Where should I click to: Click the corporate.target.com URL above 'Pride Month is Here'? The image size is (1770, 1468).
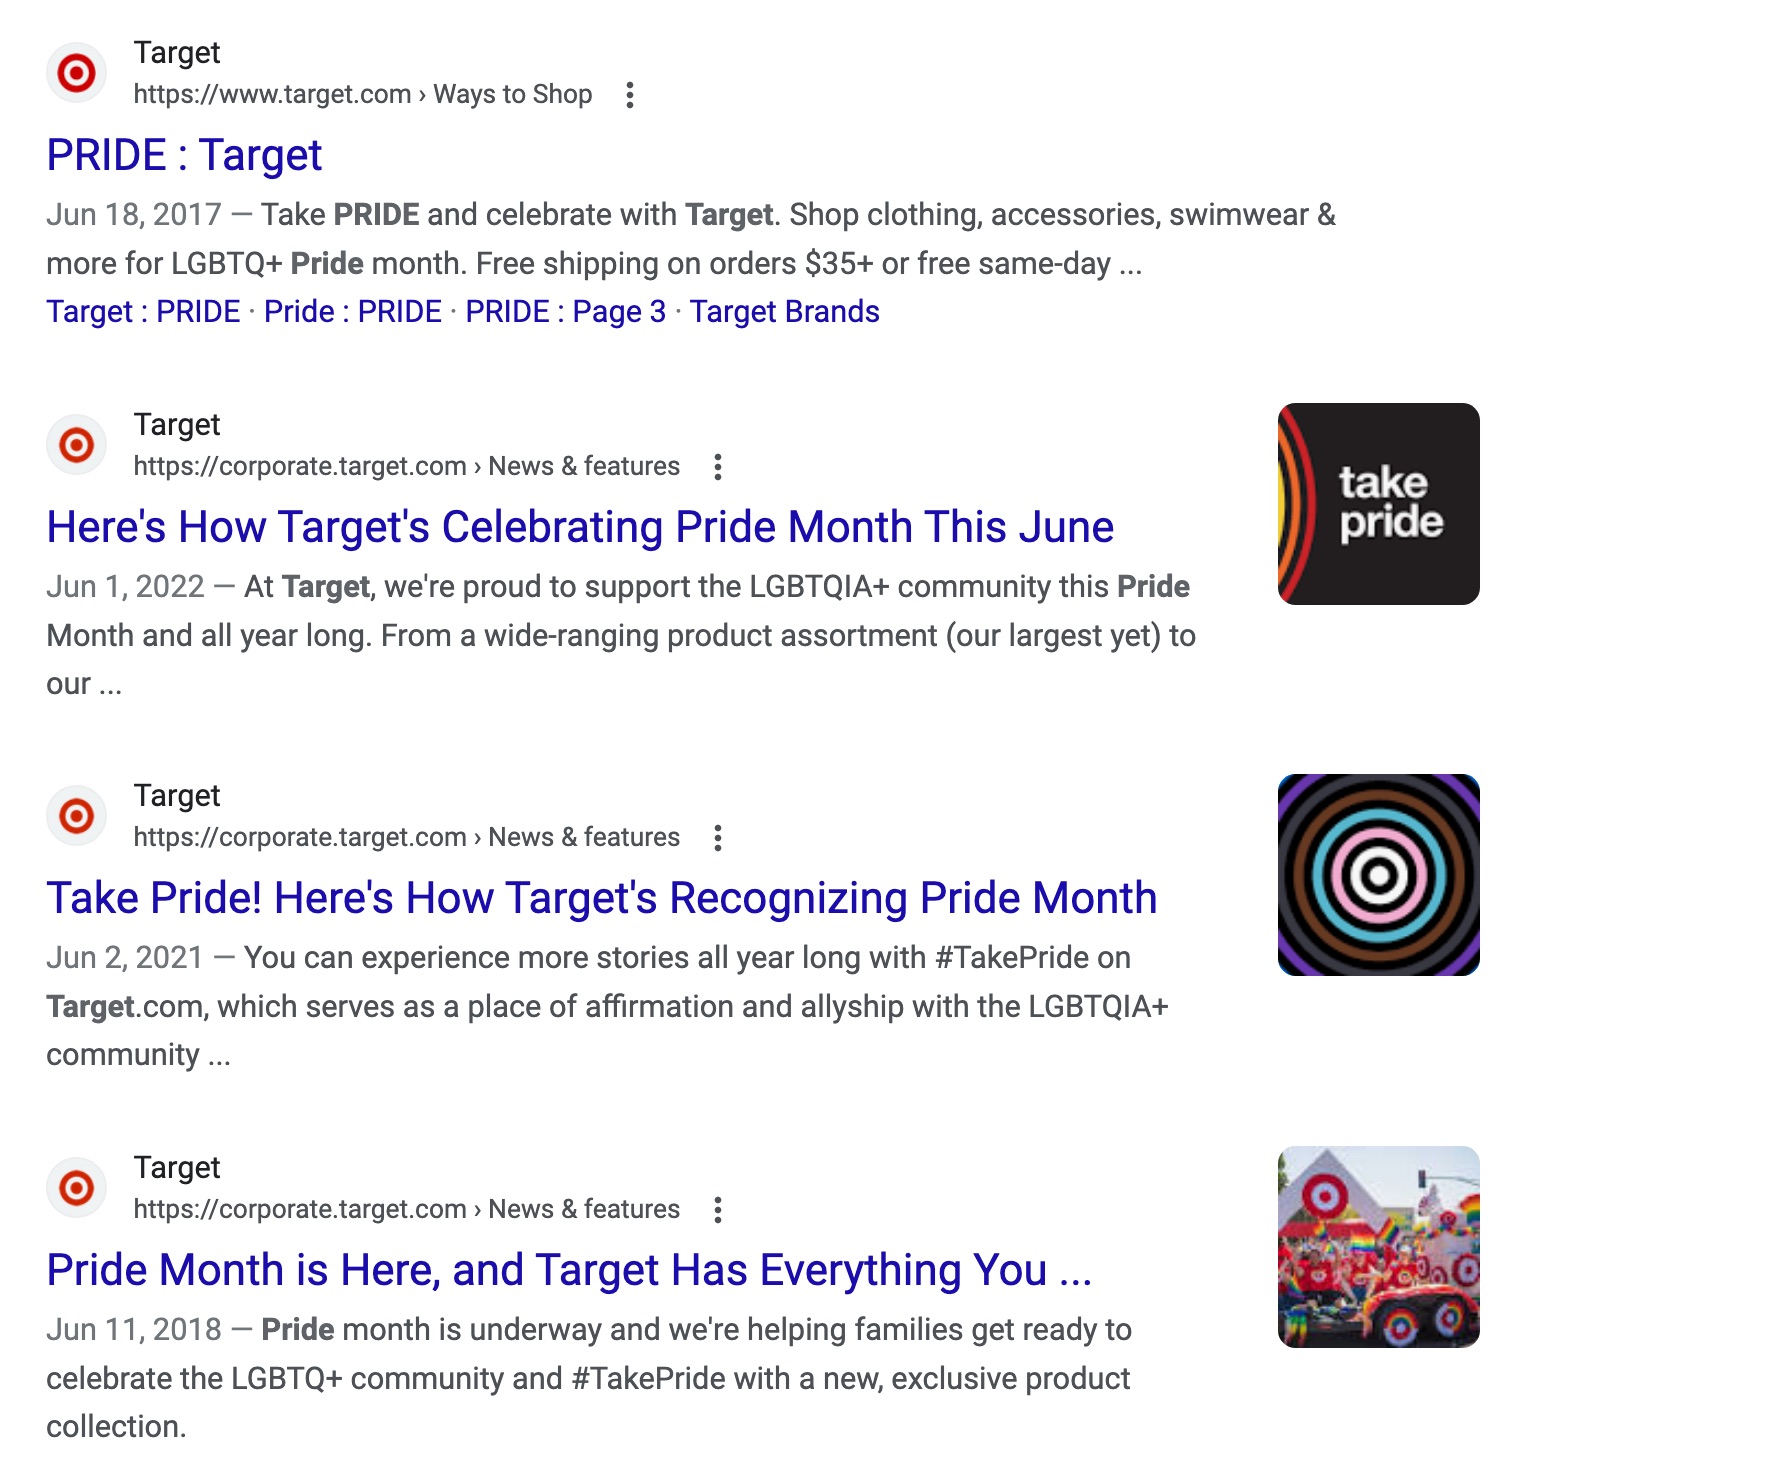(407, 1210)
